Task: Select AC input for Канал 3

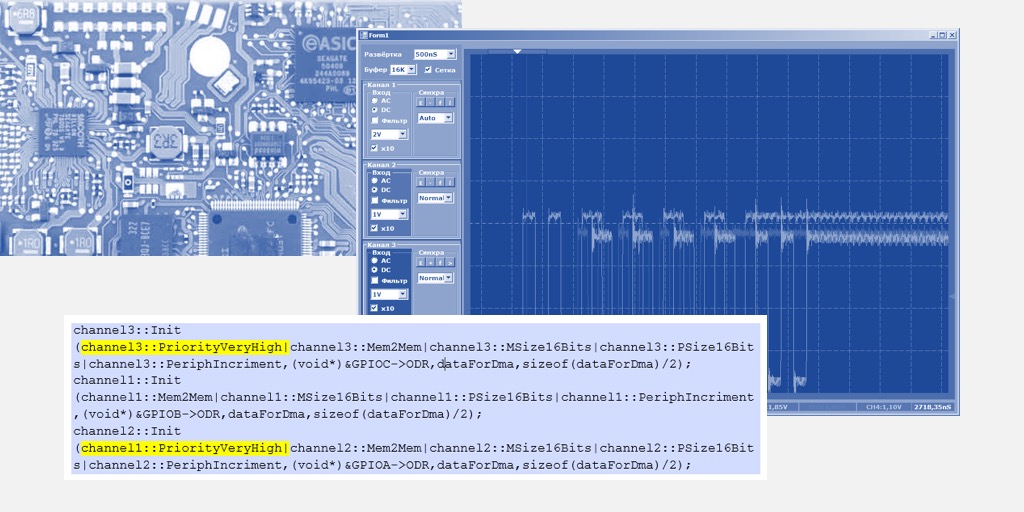Action: tap(374, 260)
